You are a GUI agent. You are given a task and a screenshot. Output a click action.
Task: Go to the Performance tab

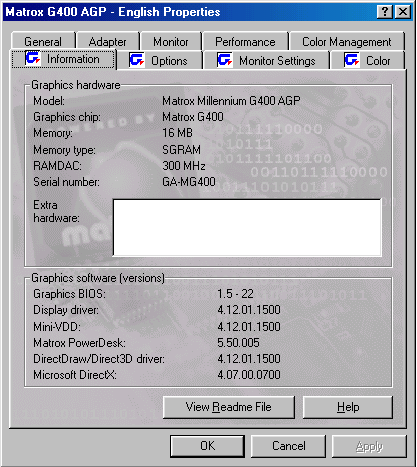pos(245,42)
